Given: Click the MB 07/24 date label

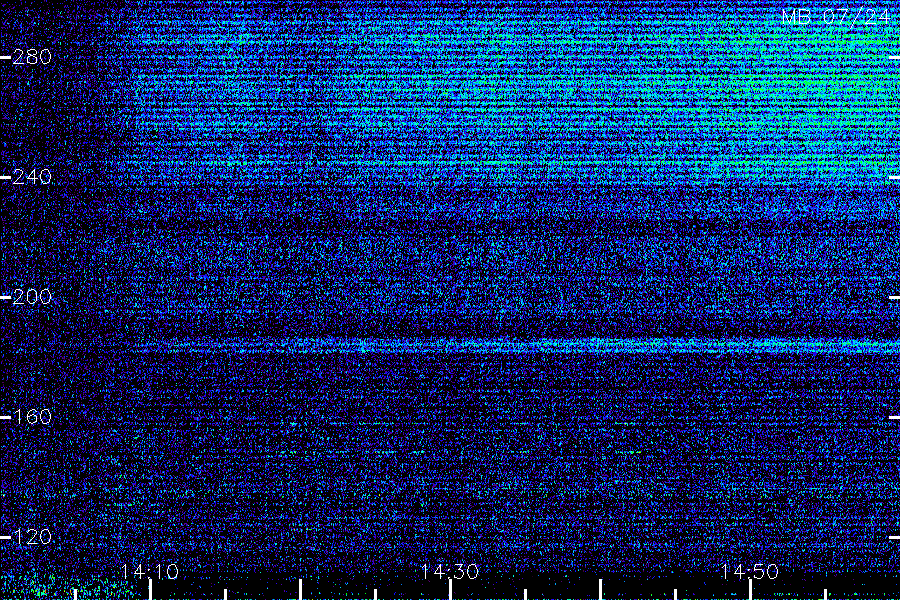Looking at the screenshot, I should click(x=836, y=17).
